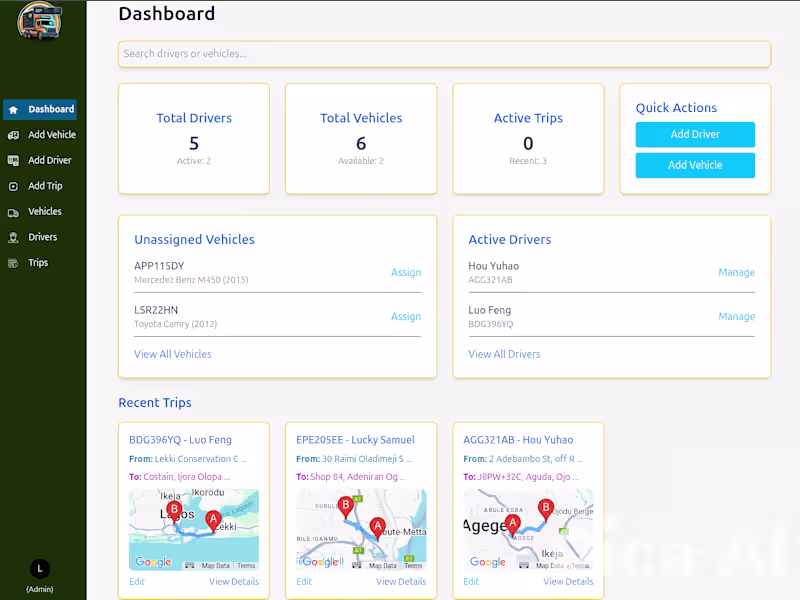This screenshot has width=800, height=600.
Task: Click the Total Vehicles card
Action: coord(361,139)
